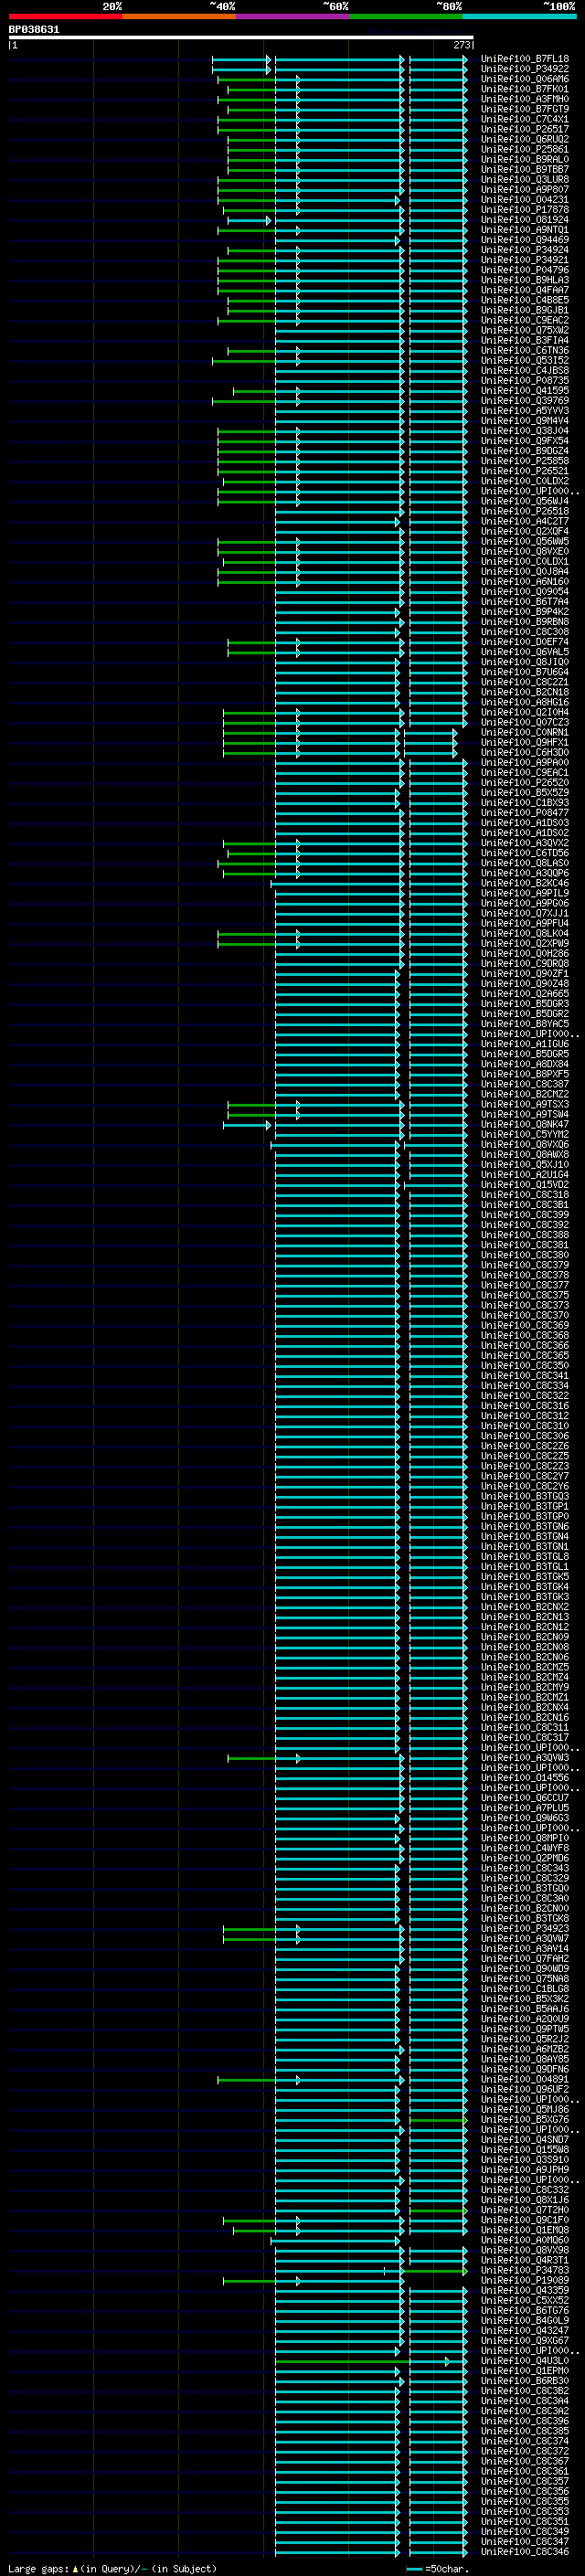Screen dimensions: 585x2576
Task: Select hit UniRef100_Q53I52
Action: click(524, 360)
